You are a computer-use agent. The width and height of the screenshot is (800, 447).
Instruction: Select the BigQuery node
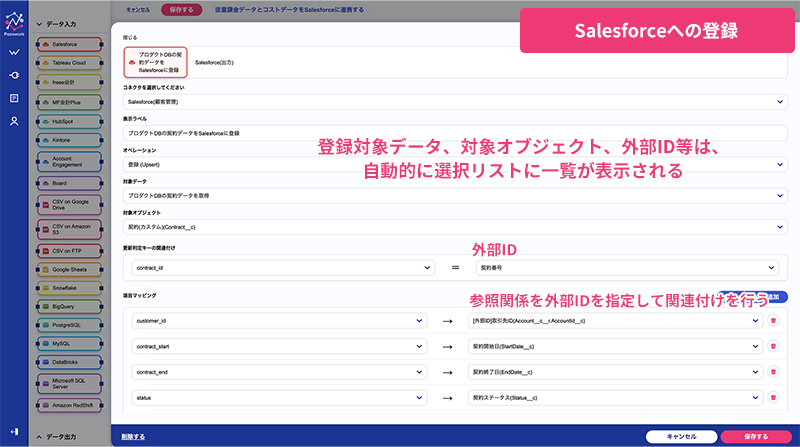(x=69, y=307)
